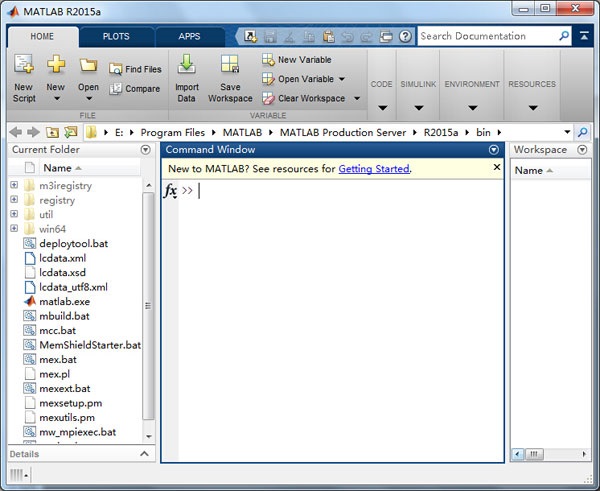Expand the registry folder
This screenshot has height=491, width=600.
tap(14, 199)
